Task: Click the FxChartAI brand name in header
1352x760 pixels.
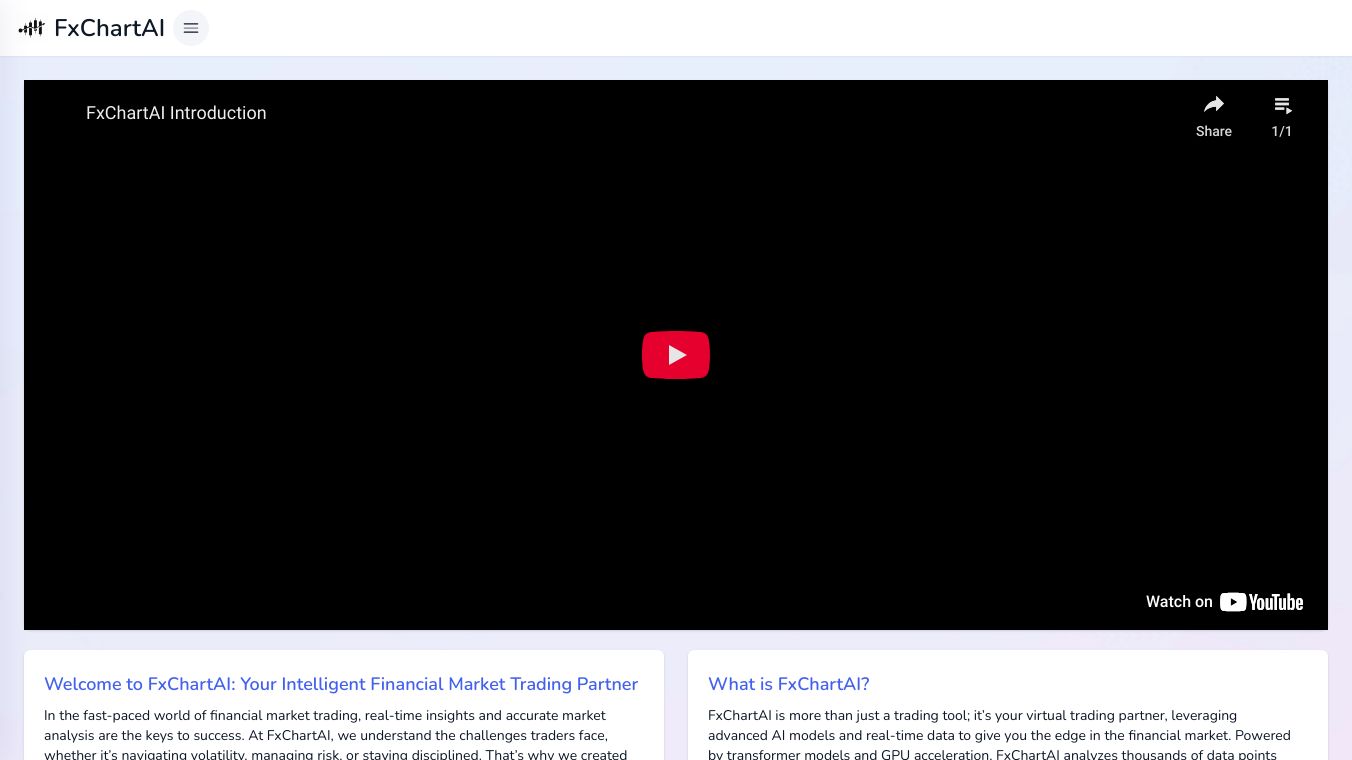Action: (110, 28)
